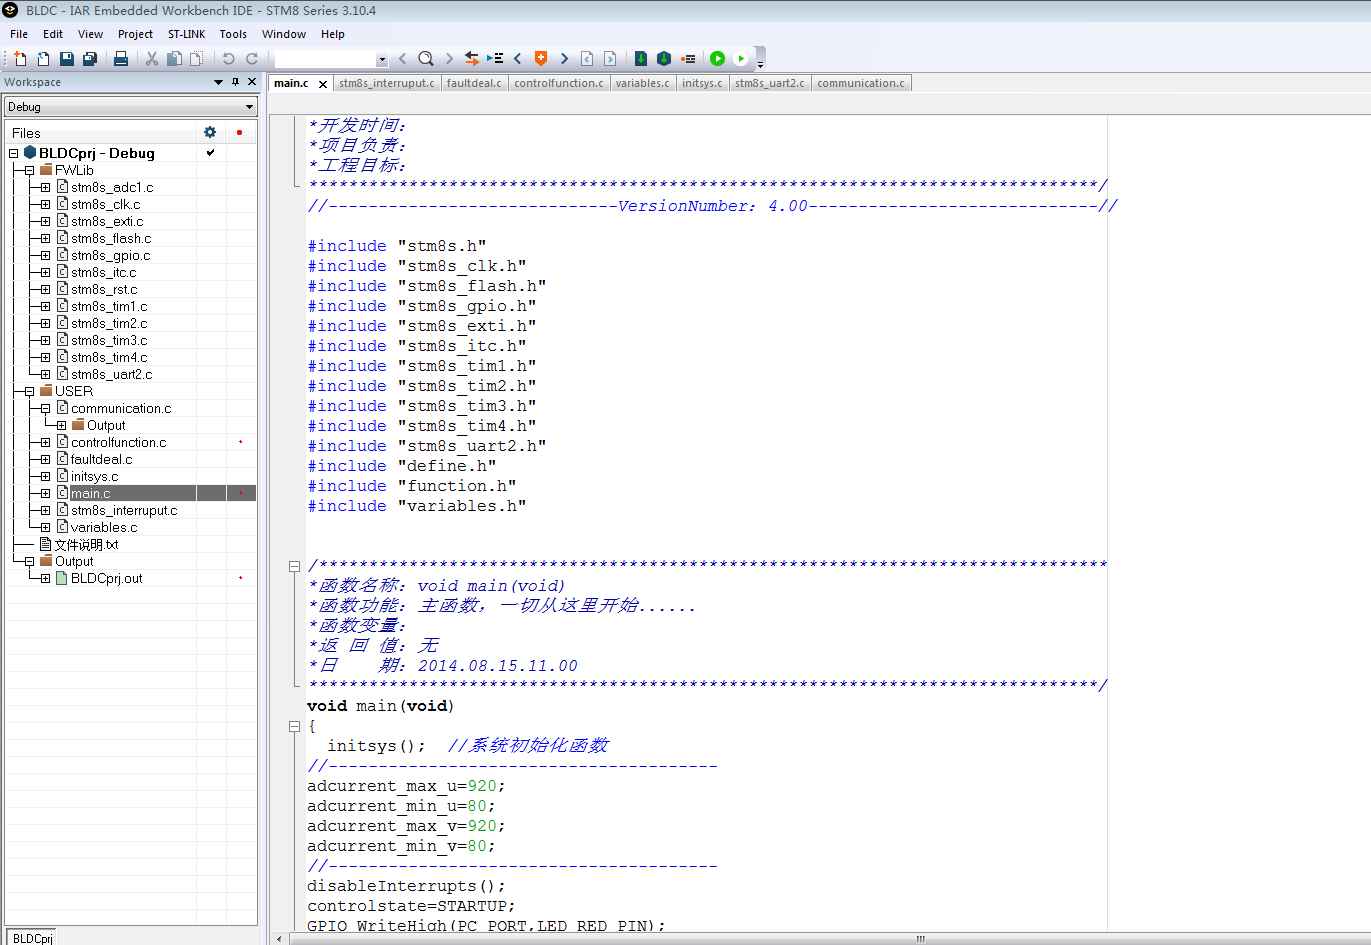Click the Make build icon
This screenshot has height=945, width=1371.
[663, 59]
